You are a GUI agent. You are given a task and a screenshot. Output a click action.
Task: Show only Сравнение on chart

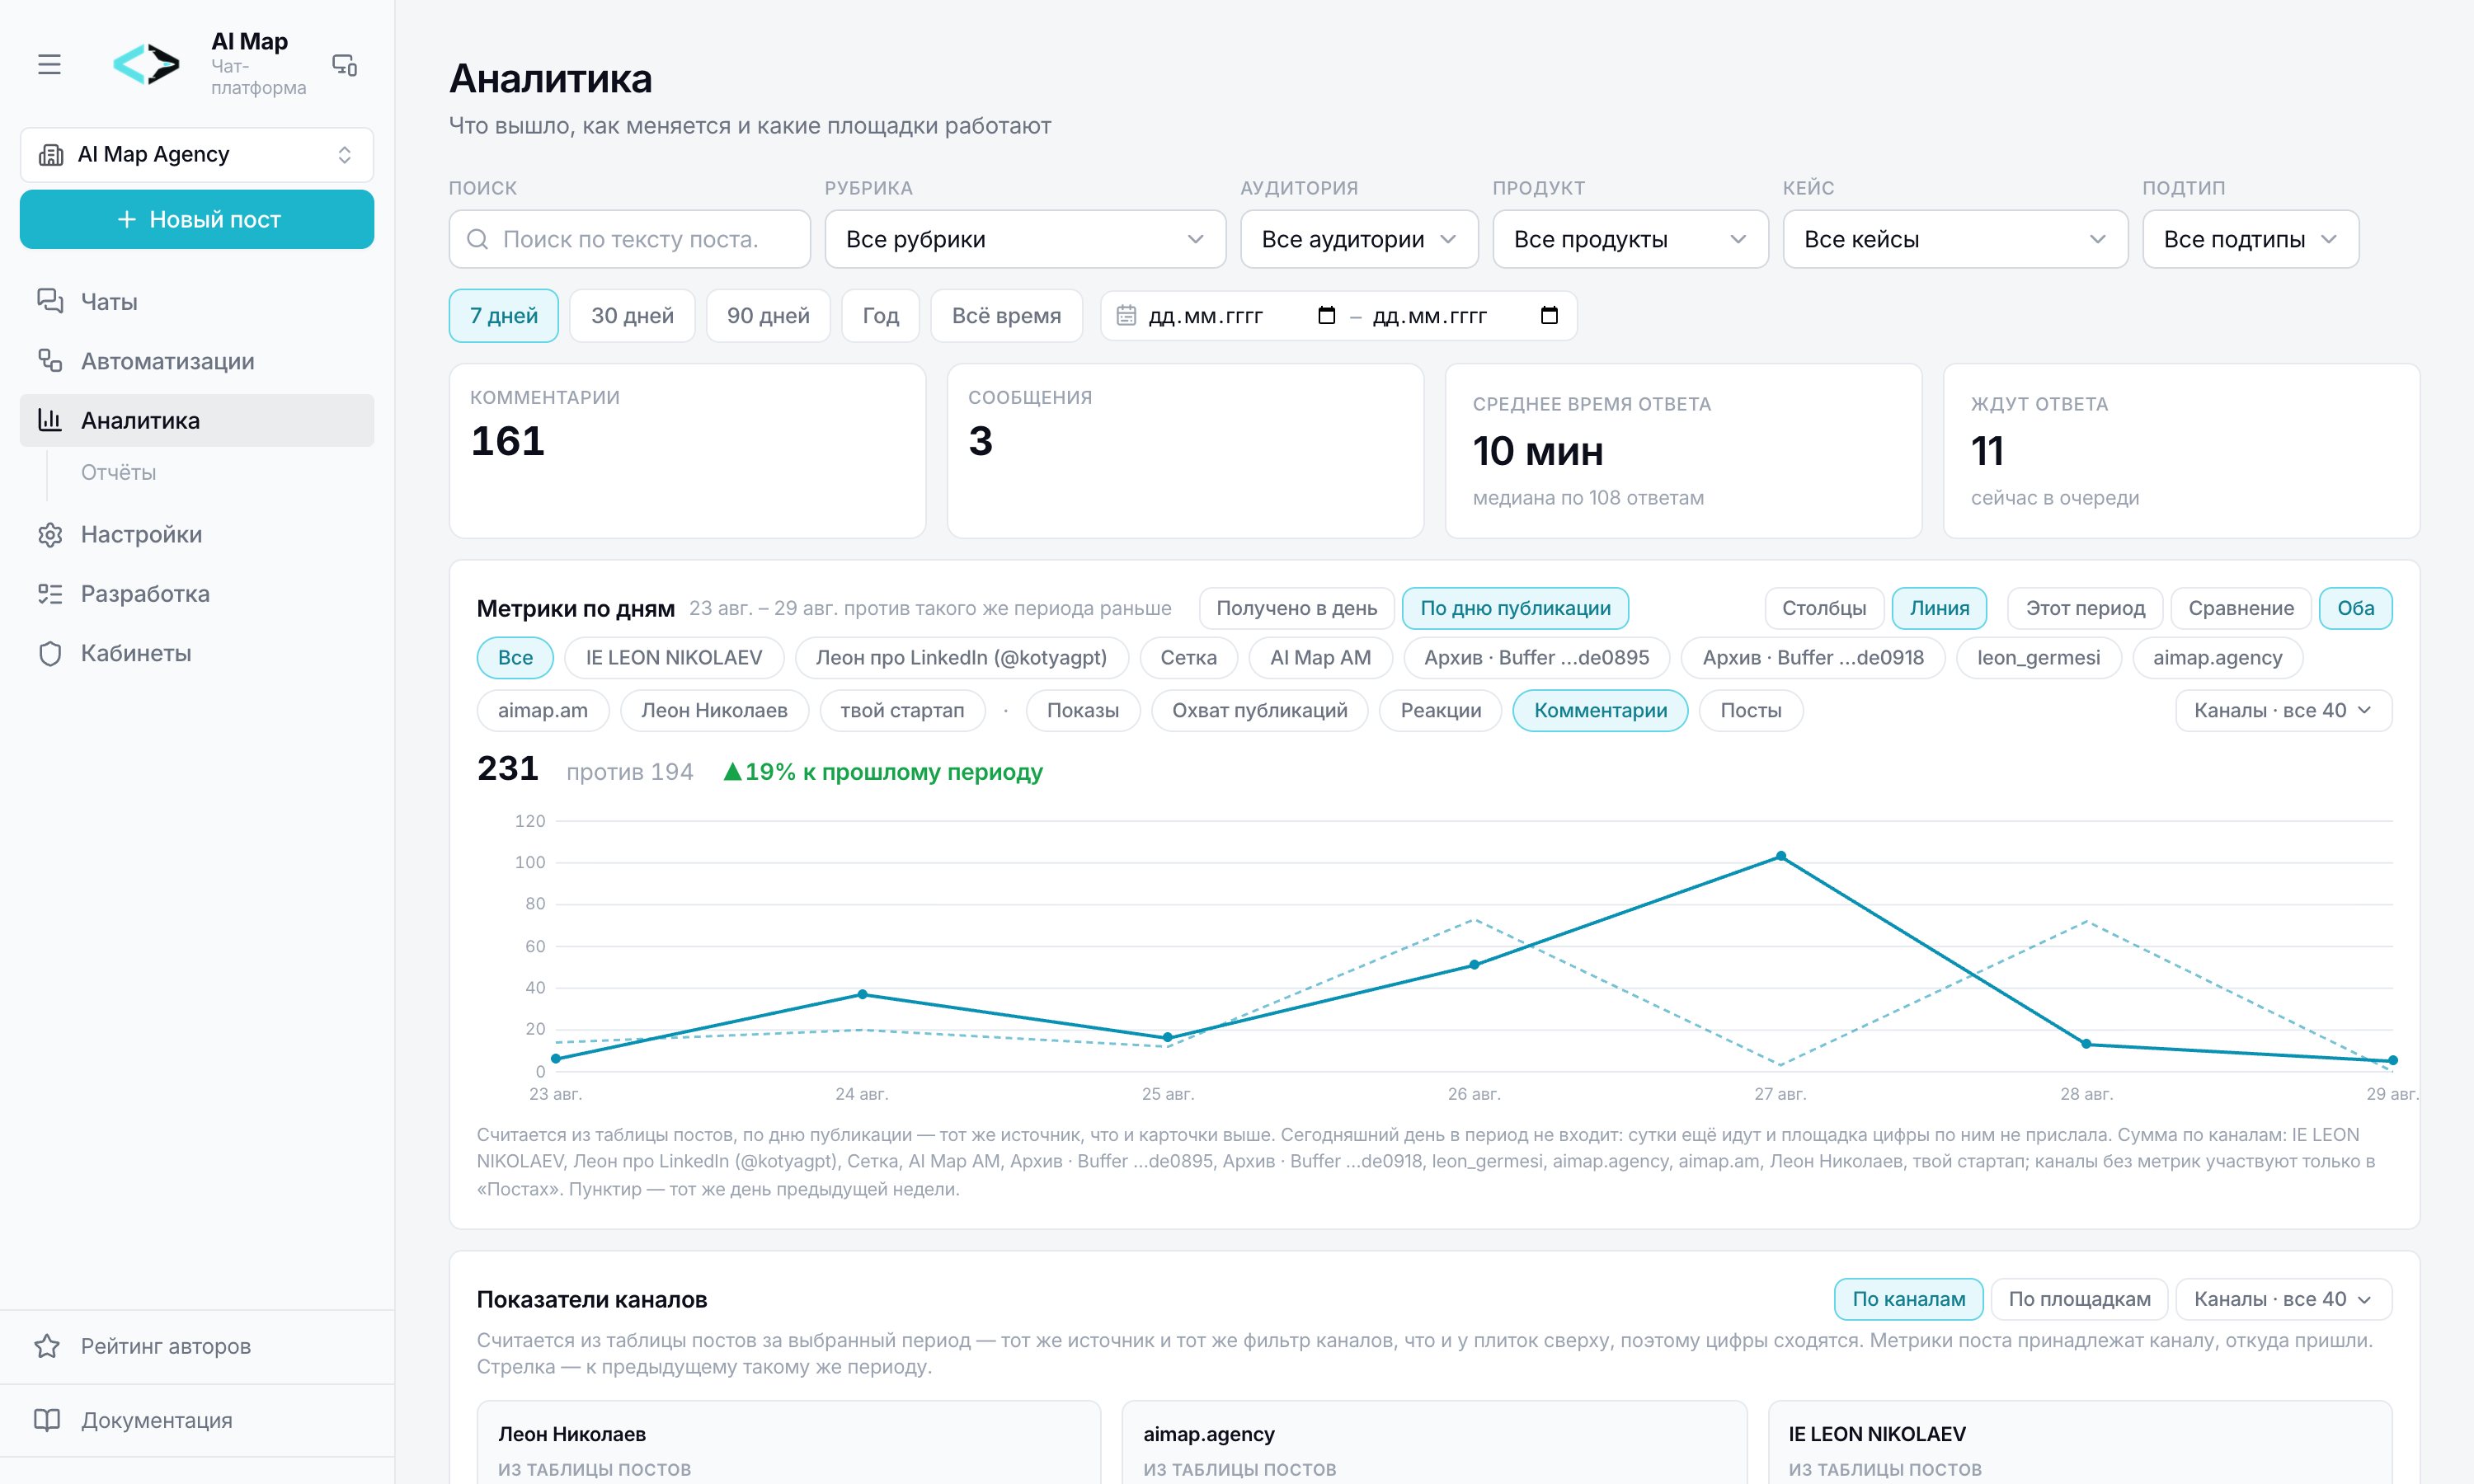coord(2241,608)
